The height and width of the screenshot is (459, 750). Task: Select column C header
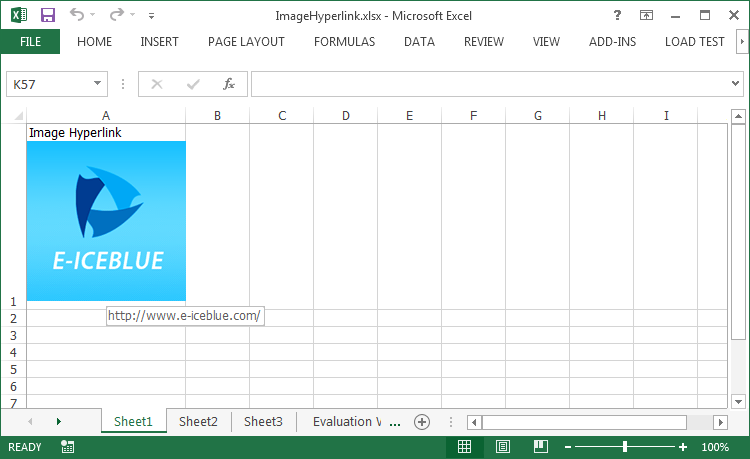[x=282, y=116]
